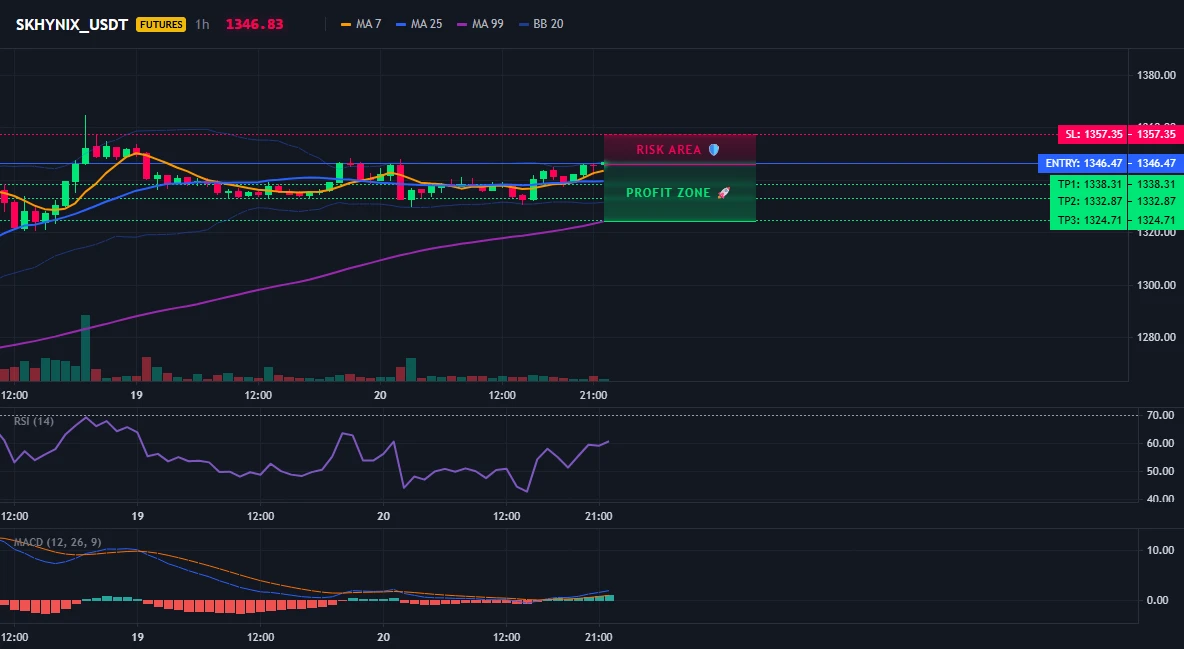Click the yellow FUTURES badge
The image size is (1184, 649).
point(161,24)
